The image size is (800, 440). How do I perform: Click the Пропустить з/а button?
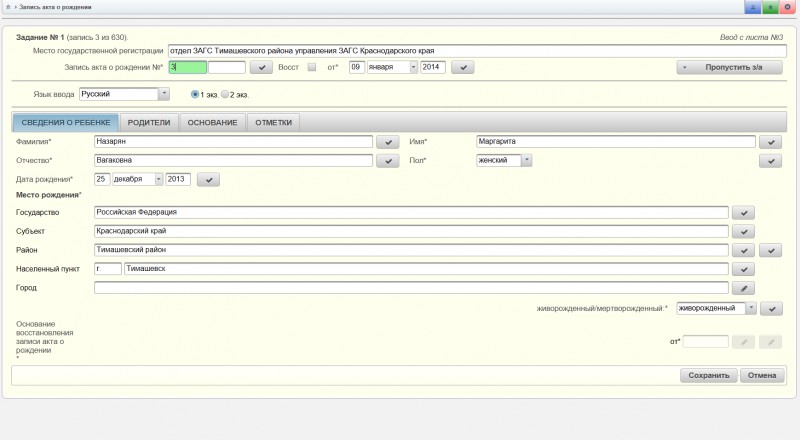click(730, 67)
